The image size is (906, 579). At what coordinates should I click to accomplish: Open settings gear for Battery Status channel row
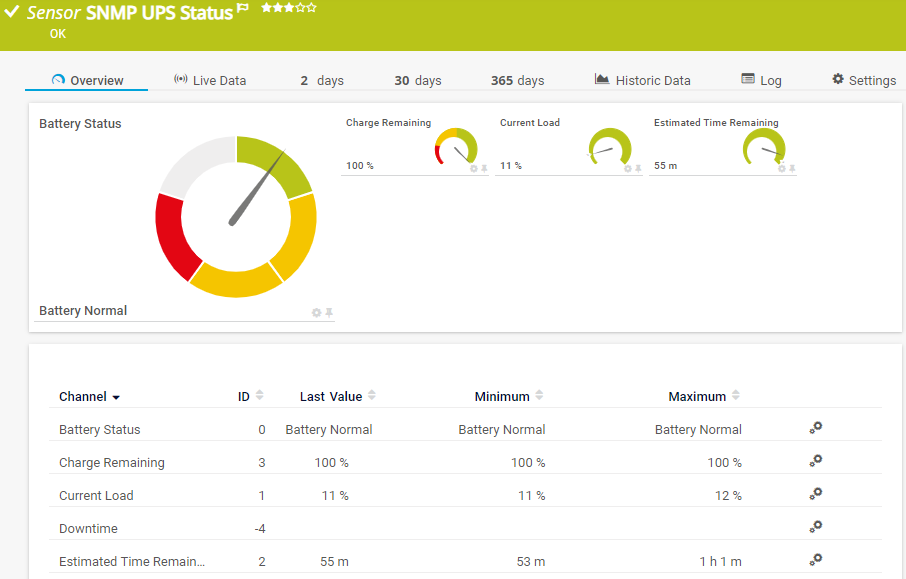click(x=816, y=428)
